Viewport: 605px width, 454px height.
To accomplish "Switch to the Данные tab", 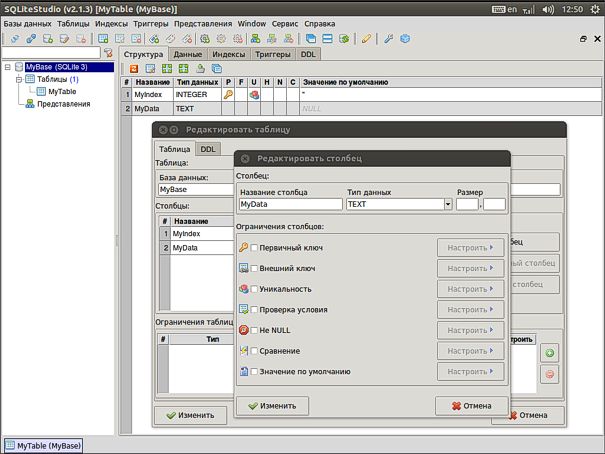I will coord(188,54).
